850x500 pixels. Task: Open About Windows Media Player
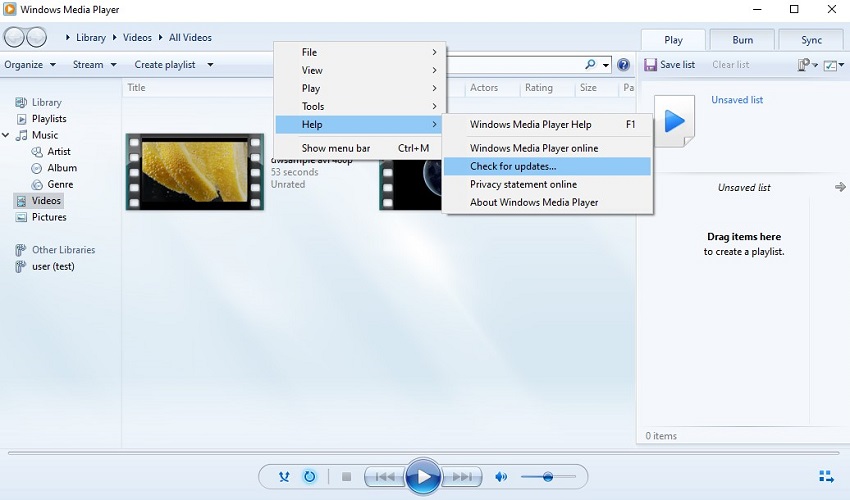pos(534,202)
